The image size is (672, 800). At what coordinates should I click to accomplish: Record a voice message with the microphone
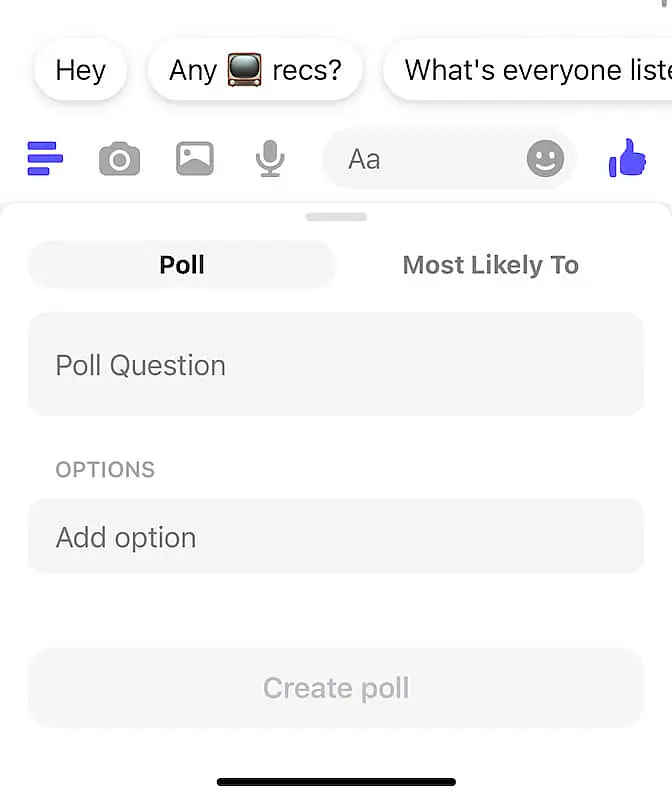click(268, 158)
